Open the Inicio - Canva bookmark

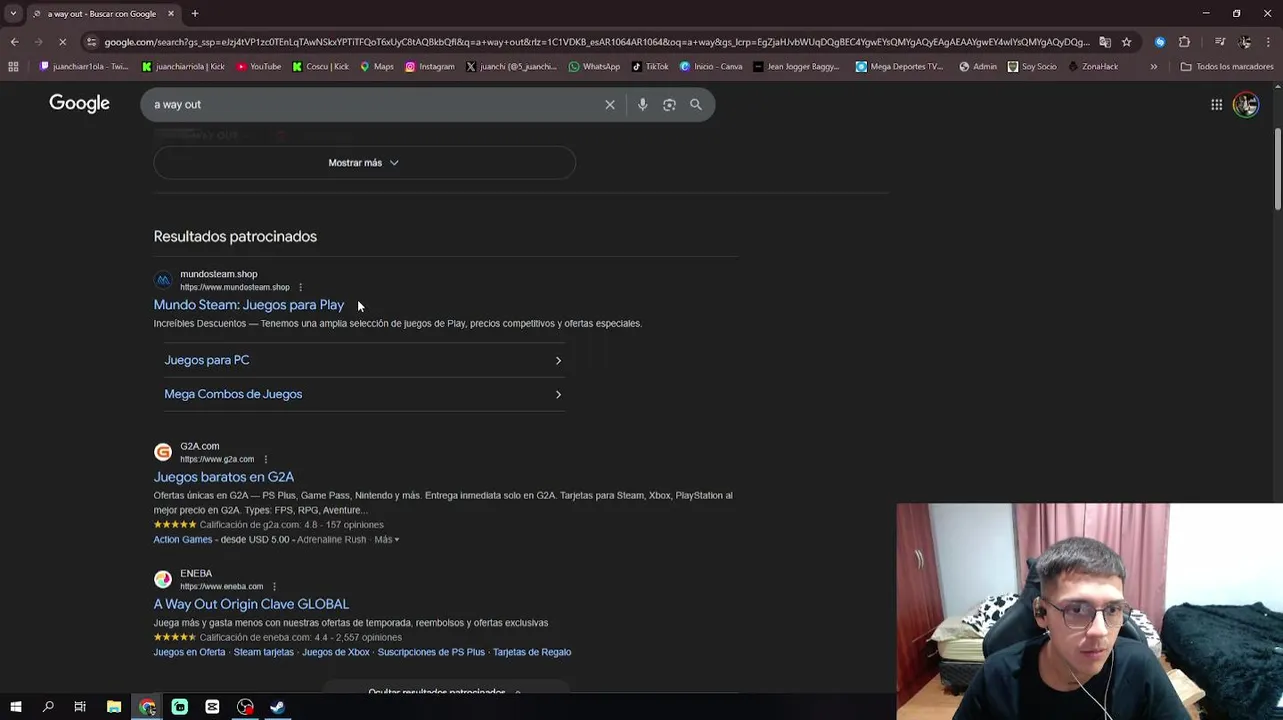point(711,66)
